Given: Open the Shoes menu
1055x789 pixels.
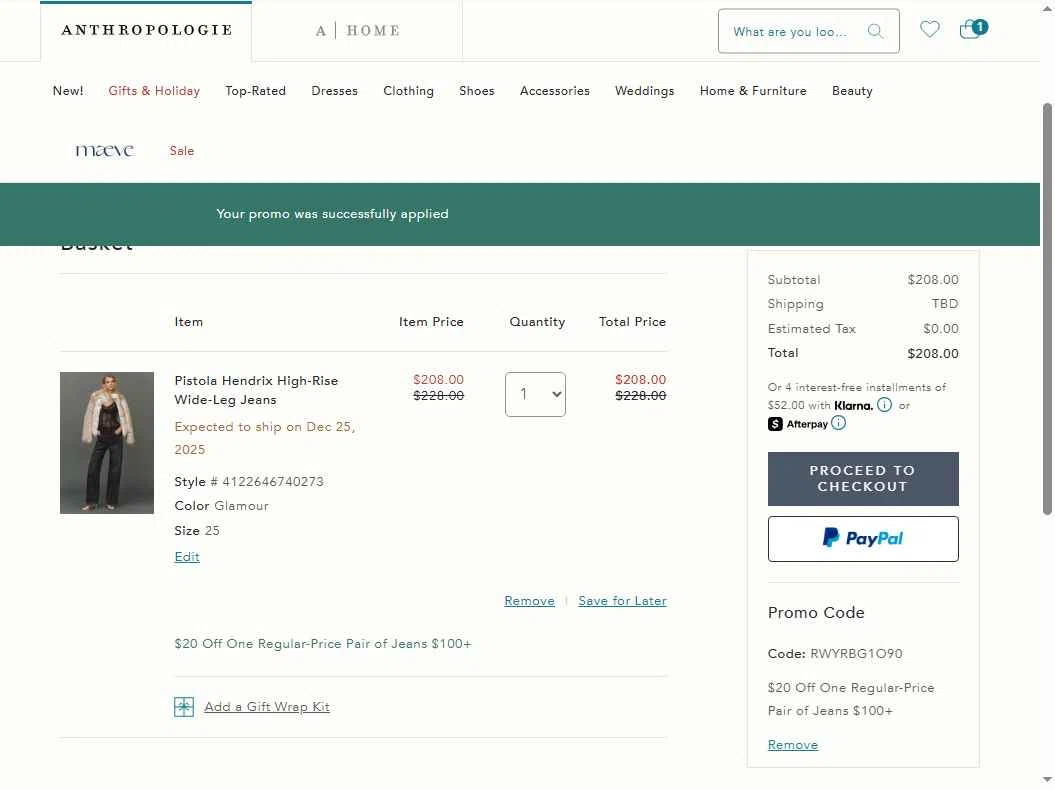Looking at the screenshot, I should [x=476, y=91].
